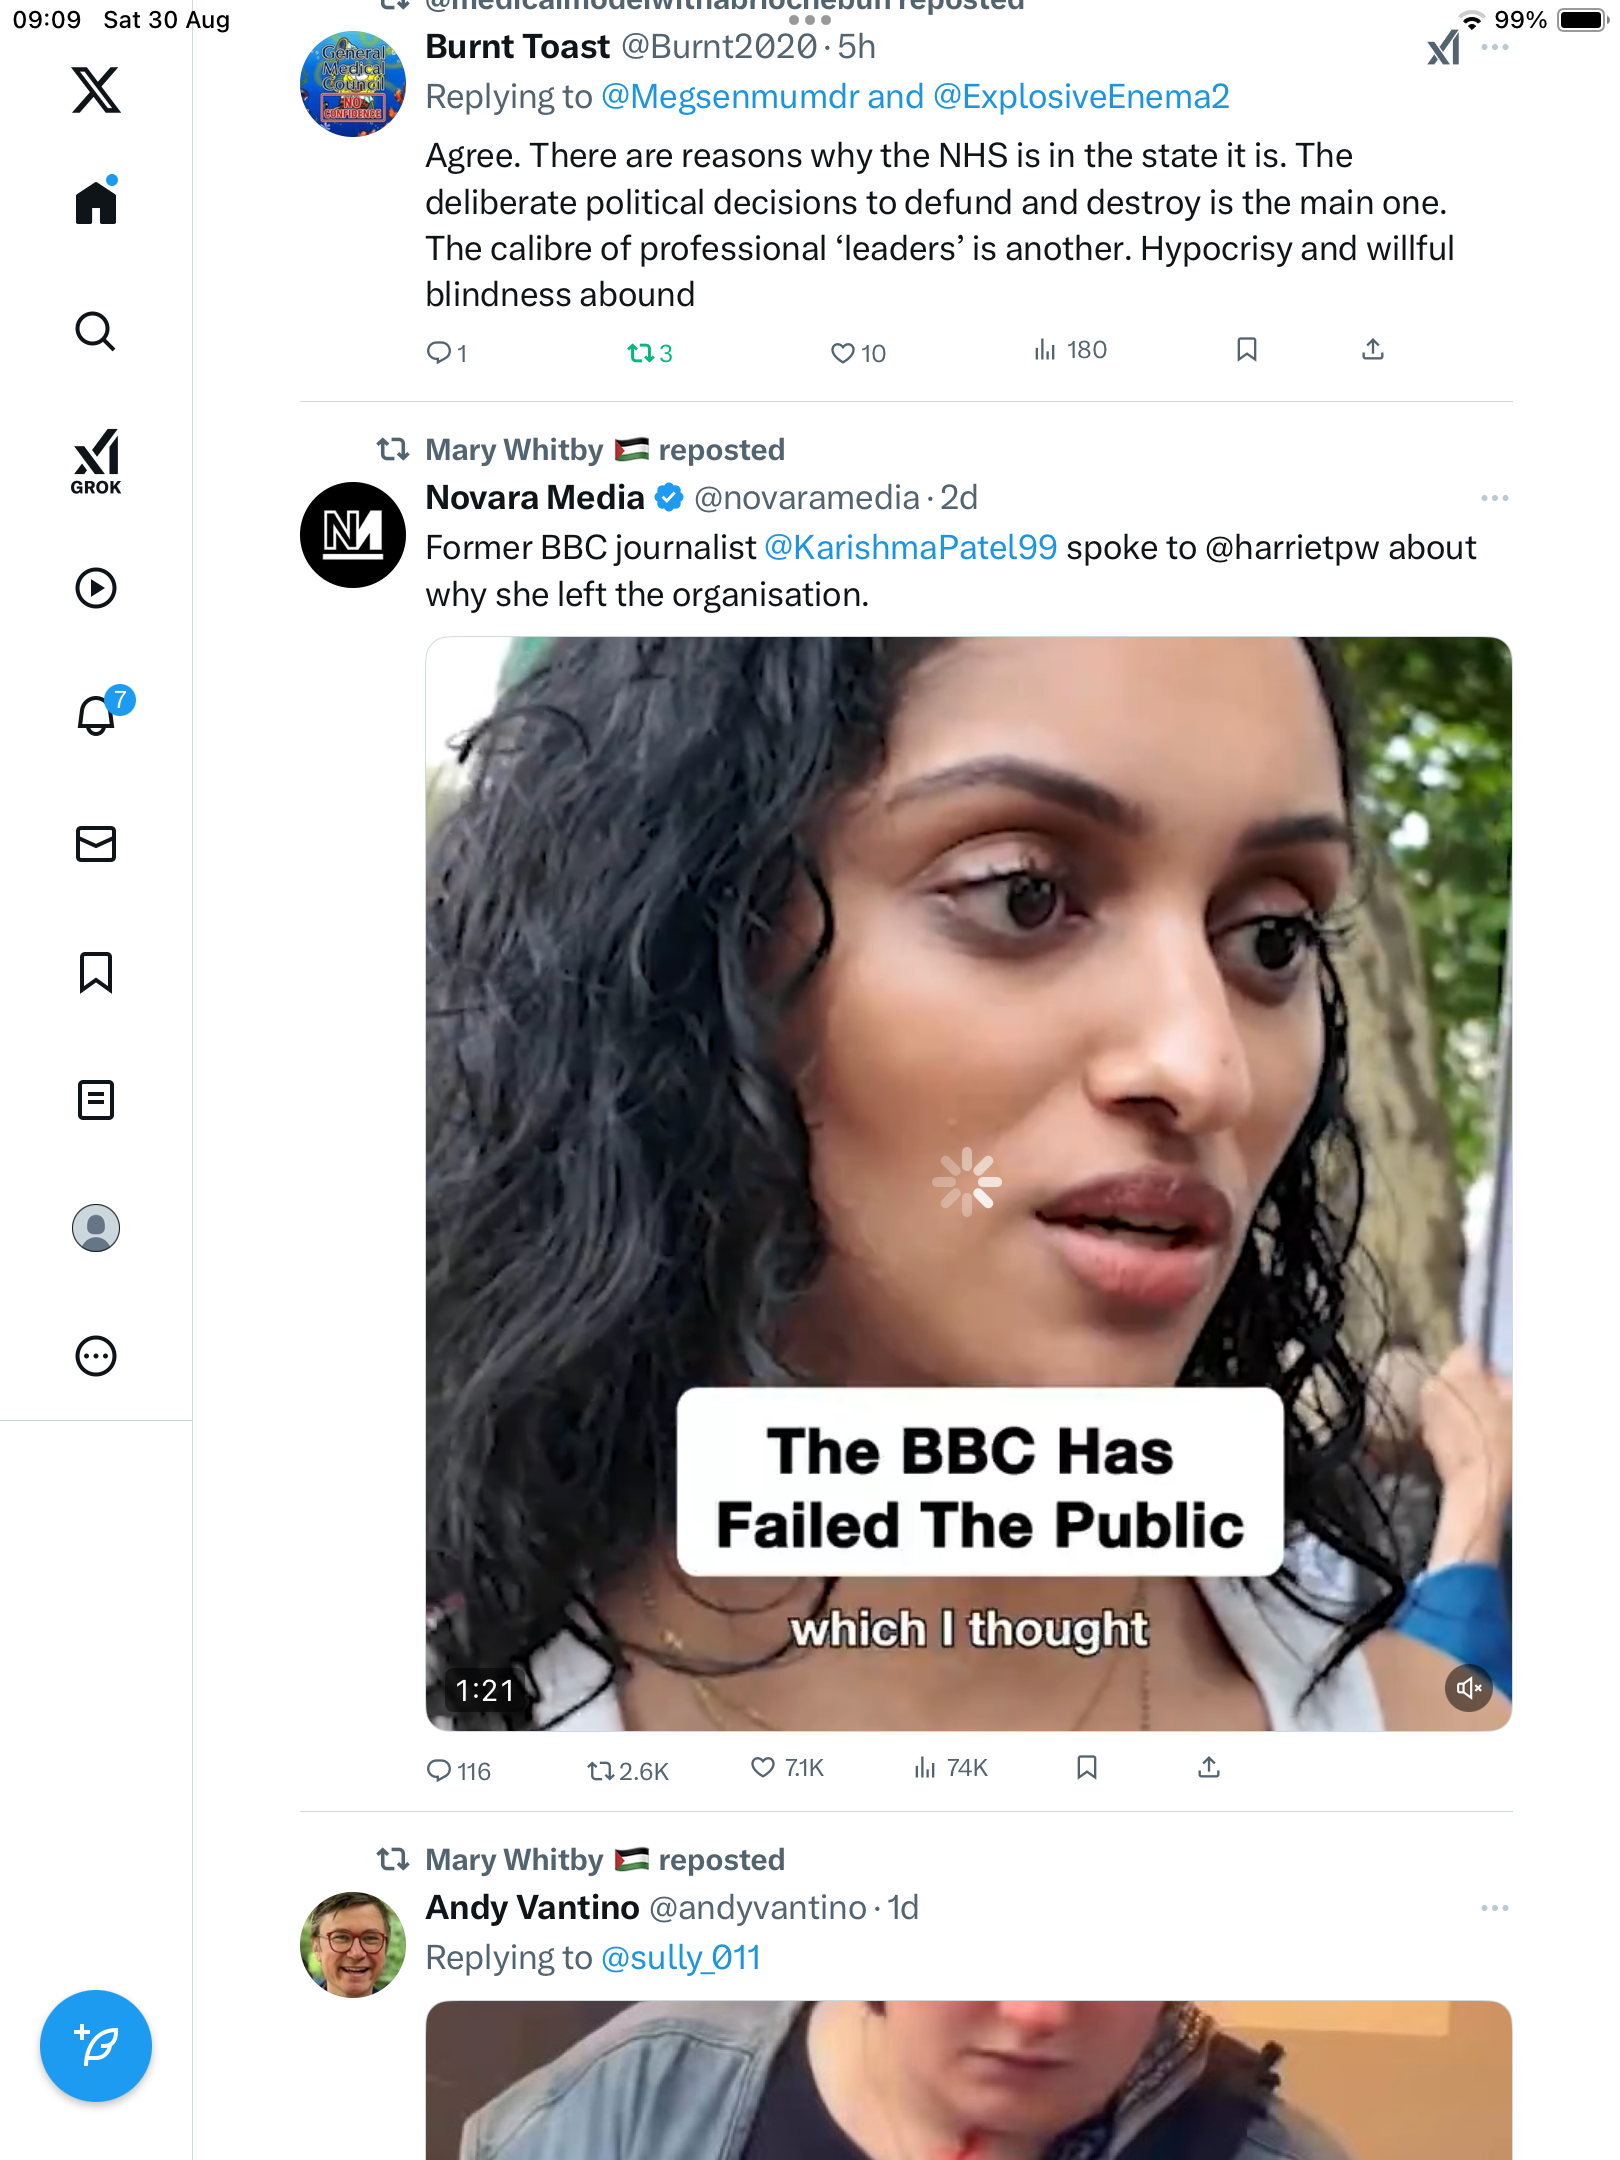The height and width of the screenshot is (2160, 1620).
Task: Open the @sully_011 reply link
Action: click(681, 1958)
